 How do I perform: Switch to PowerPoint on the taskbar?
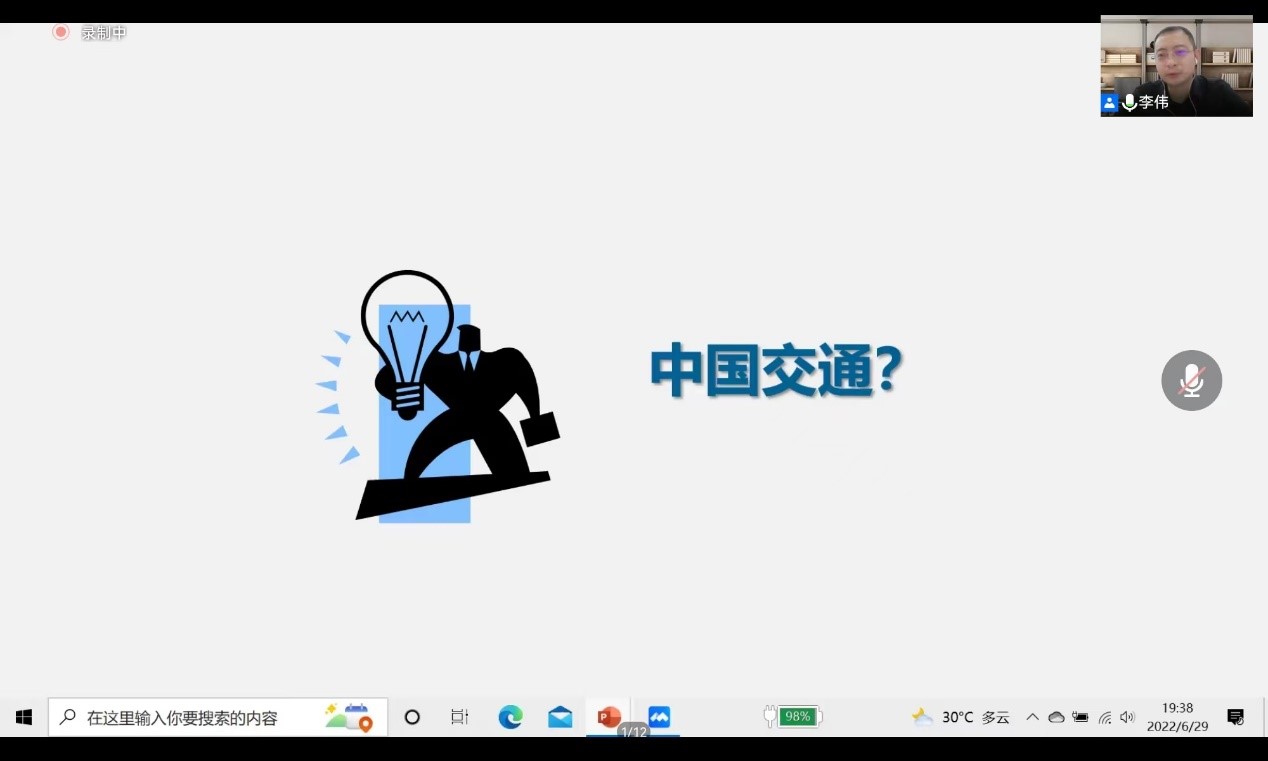[x=608, y=717]
